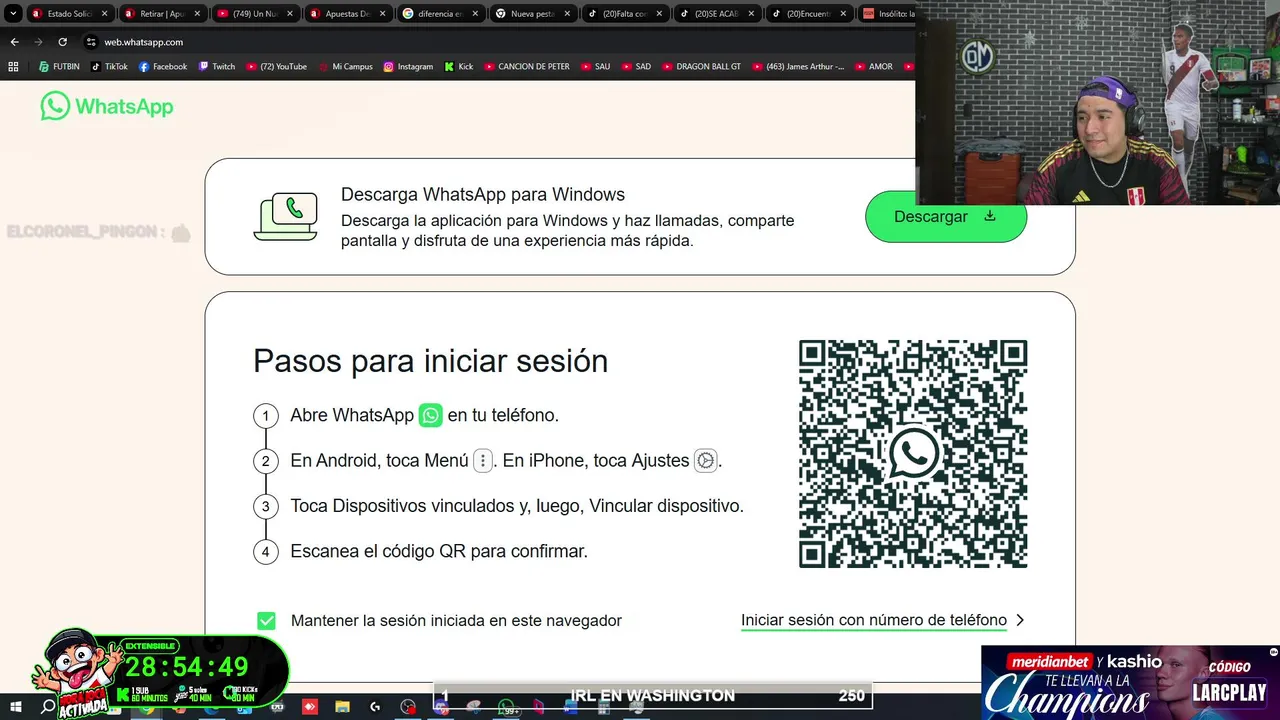Screen dimensions: 1280x720
Task: Switch to the 'Retirar | Apu' tab
Action: pyautogui.click(x=162, y=14)
